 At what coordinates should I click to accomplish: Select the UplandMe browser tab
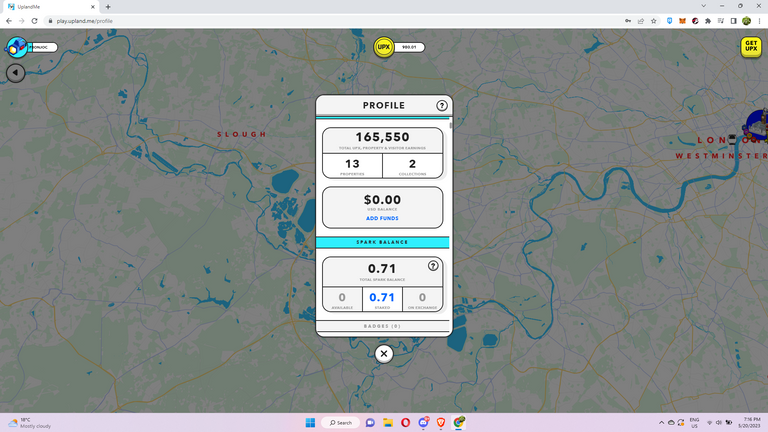click(x=50, y=7)
